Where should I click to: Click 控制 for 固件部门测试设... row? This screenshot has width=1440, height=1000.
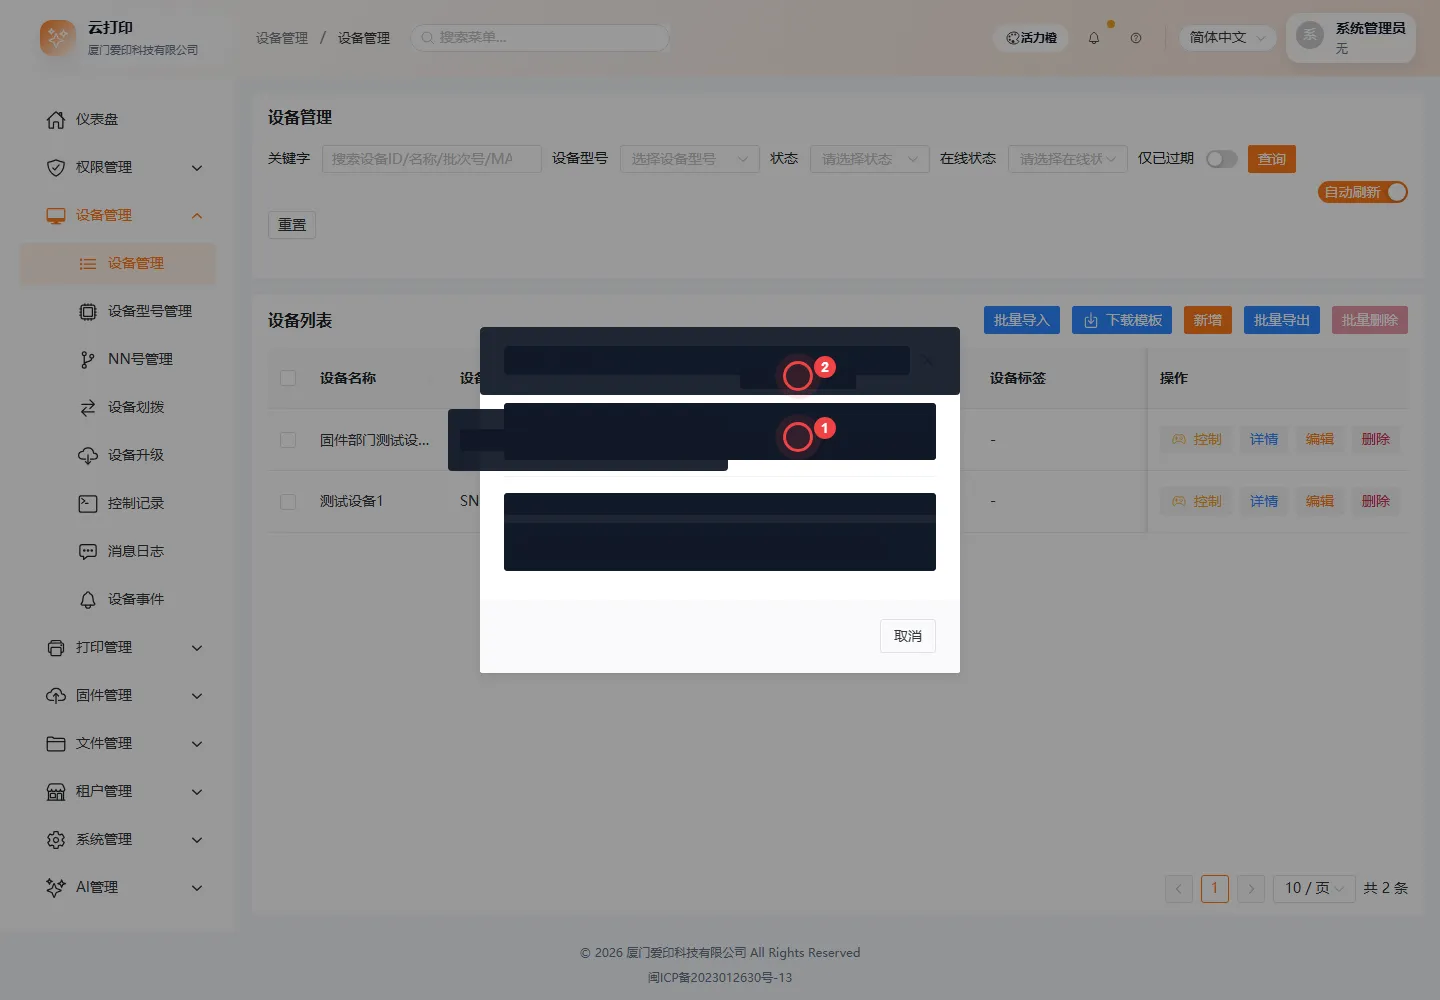pyautogui.click(x=1197, y=440)
